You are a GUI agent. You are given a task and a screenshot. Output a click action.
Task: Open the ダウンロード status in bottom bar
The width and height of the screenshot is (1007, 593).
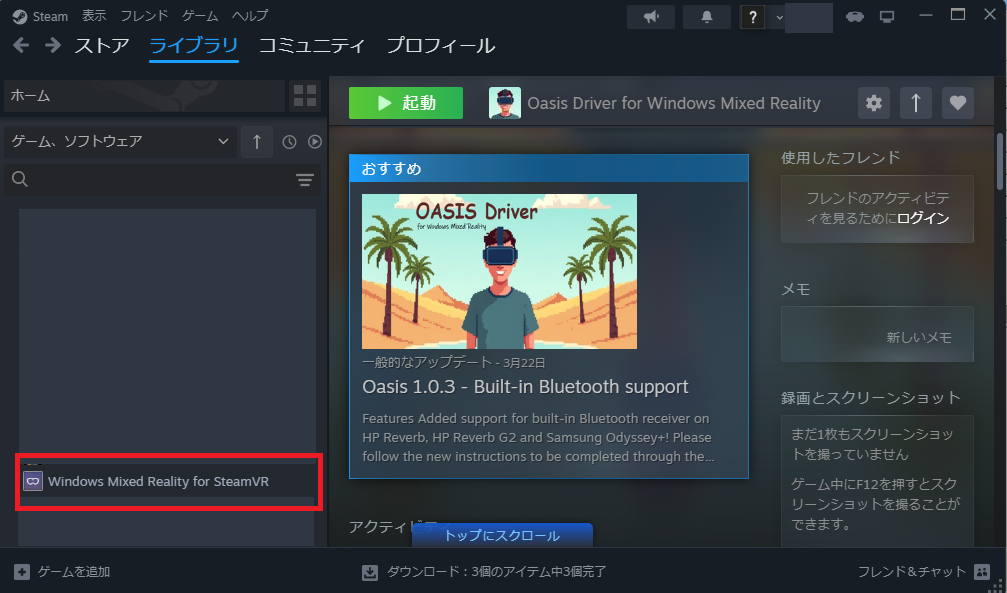[x=496, y=571]
